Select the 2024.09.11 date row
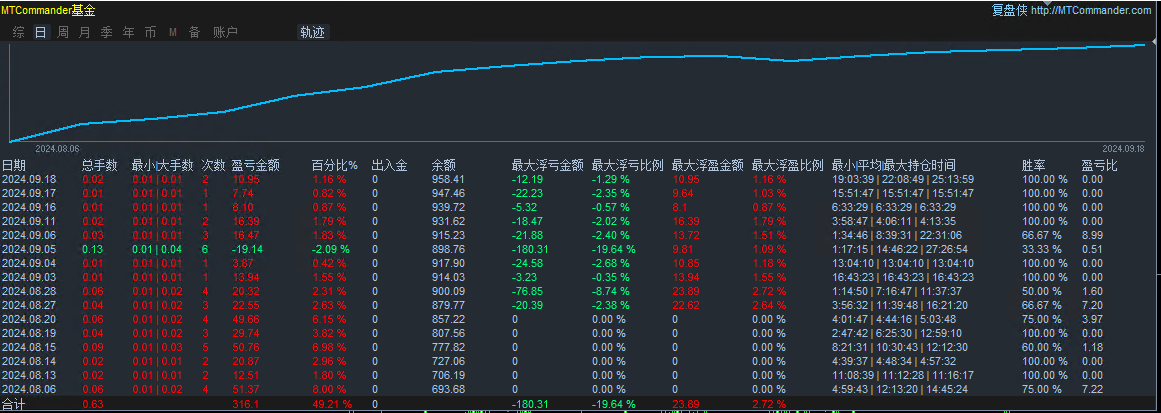The image size is (1161, 413). click(x=29, y=221)
